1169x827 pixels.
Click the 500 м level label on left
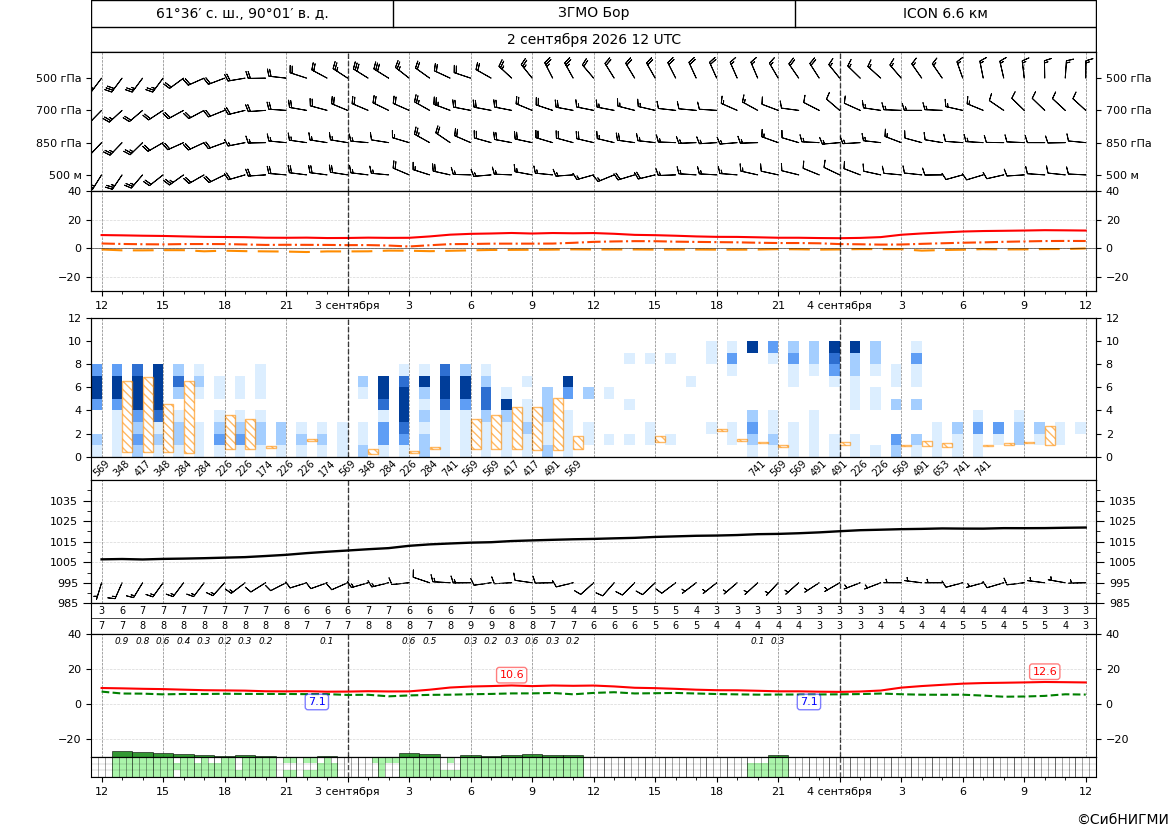click(66, 175)
